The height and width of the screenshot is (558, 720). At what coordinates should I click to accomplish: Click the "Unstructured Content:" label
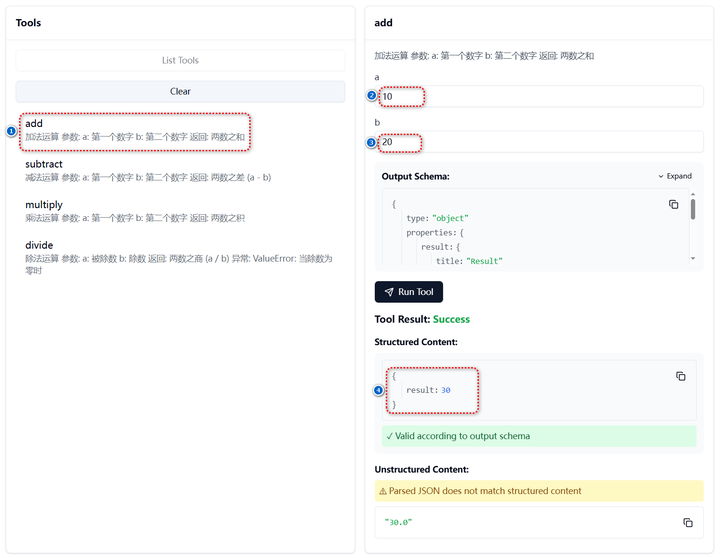pos(422,469)
